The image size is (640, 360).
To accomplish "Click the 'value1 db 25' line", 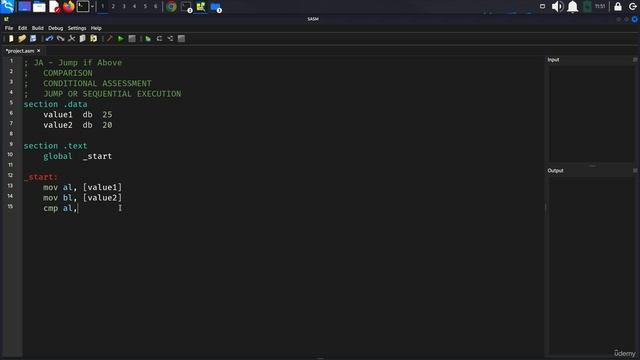I will tap(78, 115).
